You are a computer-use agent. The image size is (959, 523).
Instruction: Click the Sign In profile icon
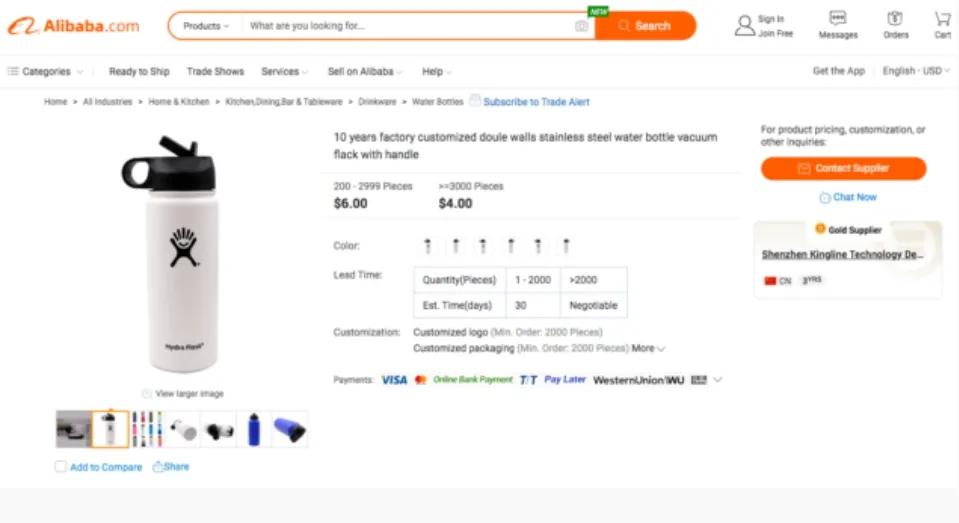[x=744, y=25]
